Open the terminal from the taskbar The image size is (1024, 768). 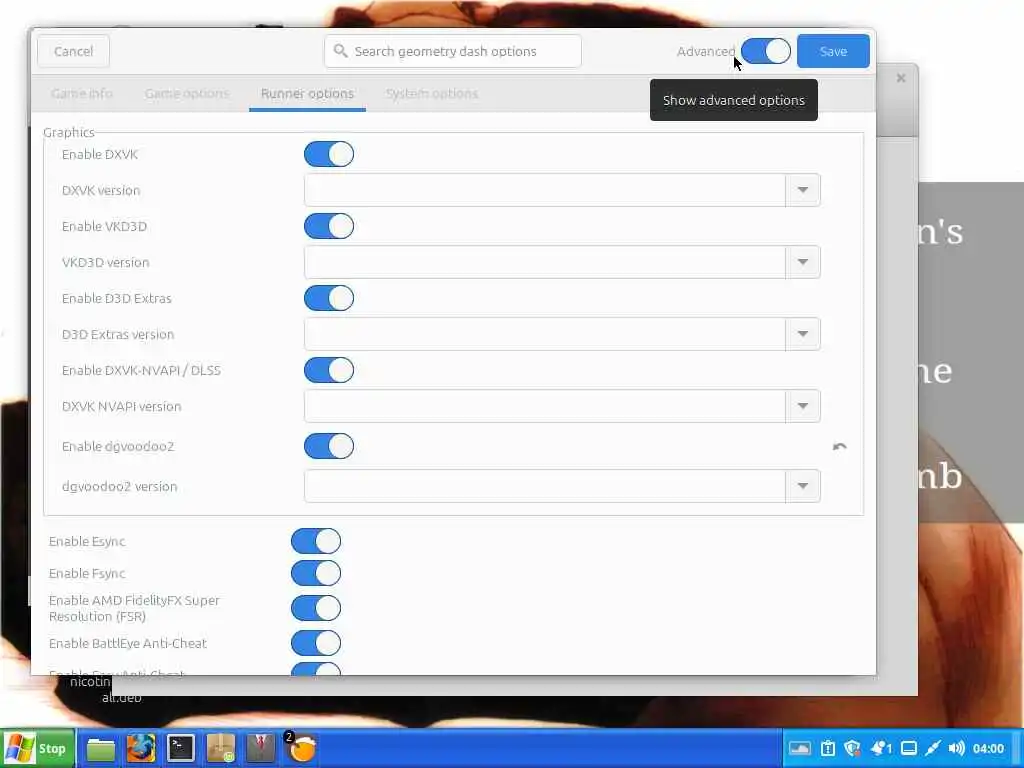pos(181,748)
